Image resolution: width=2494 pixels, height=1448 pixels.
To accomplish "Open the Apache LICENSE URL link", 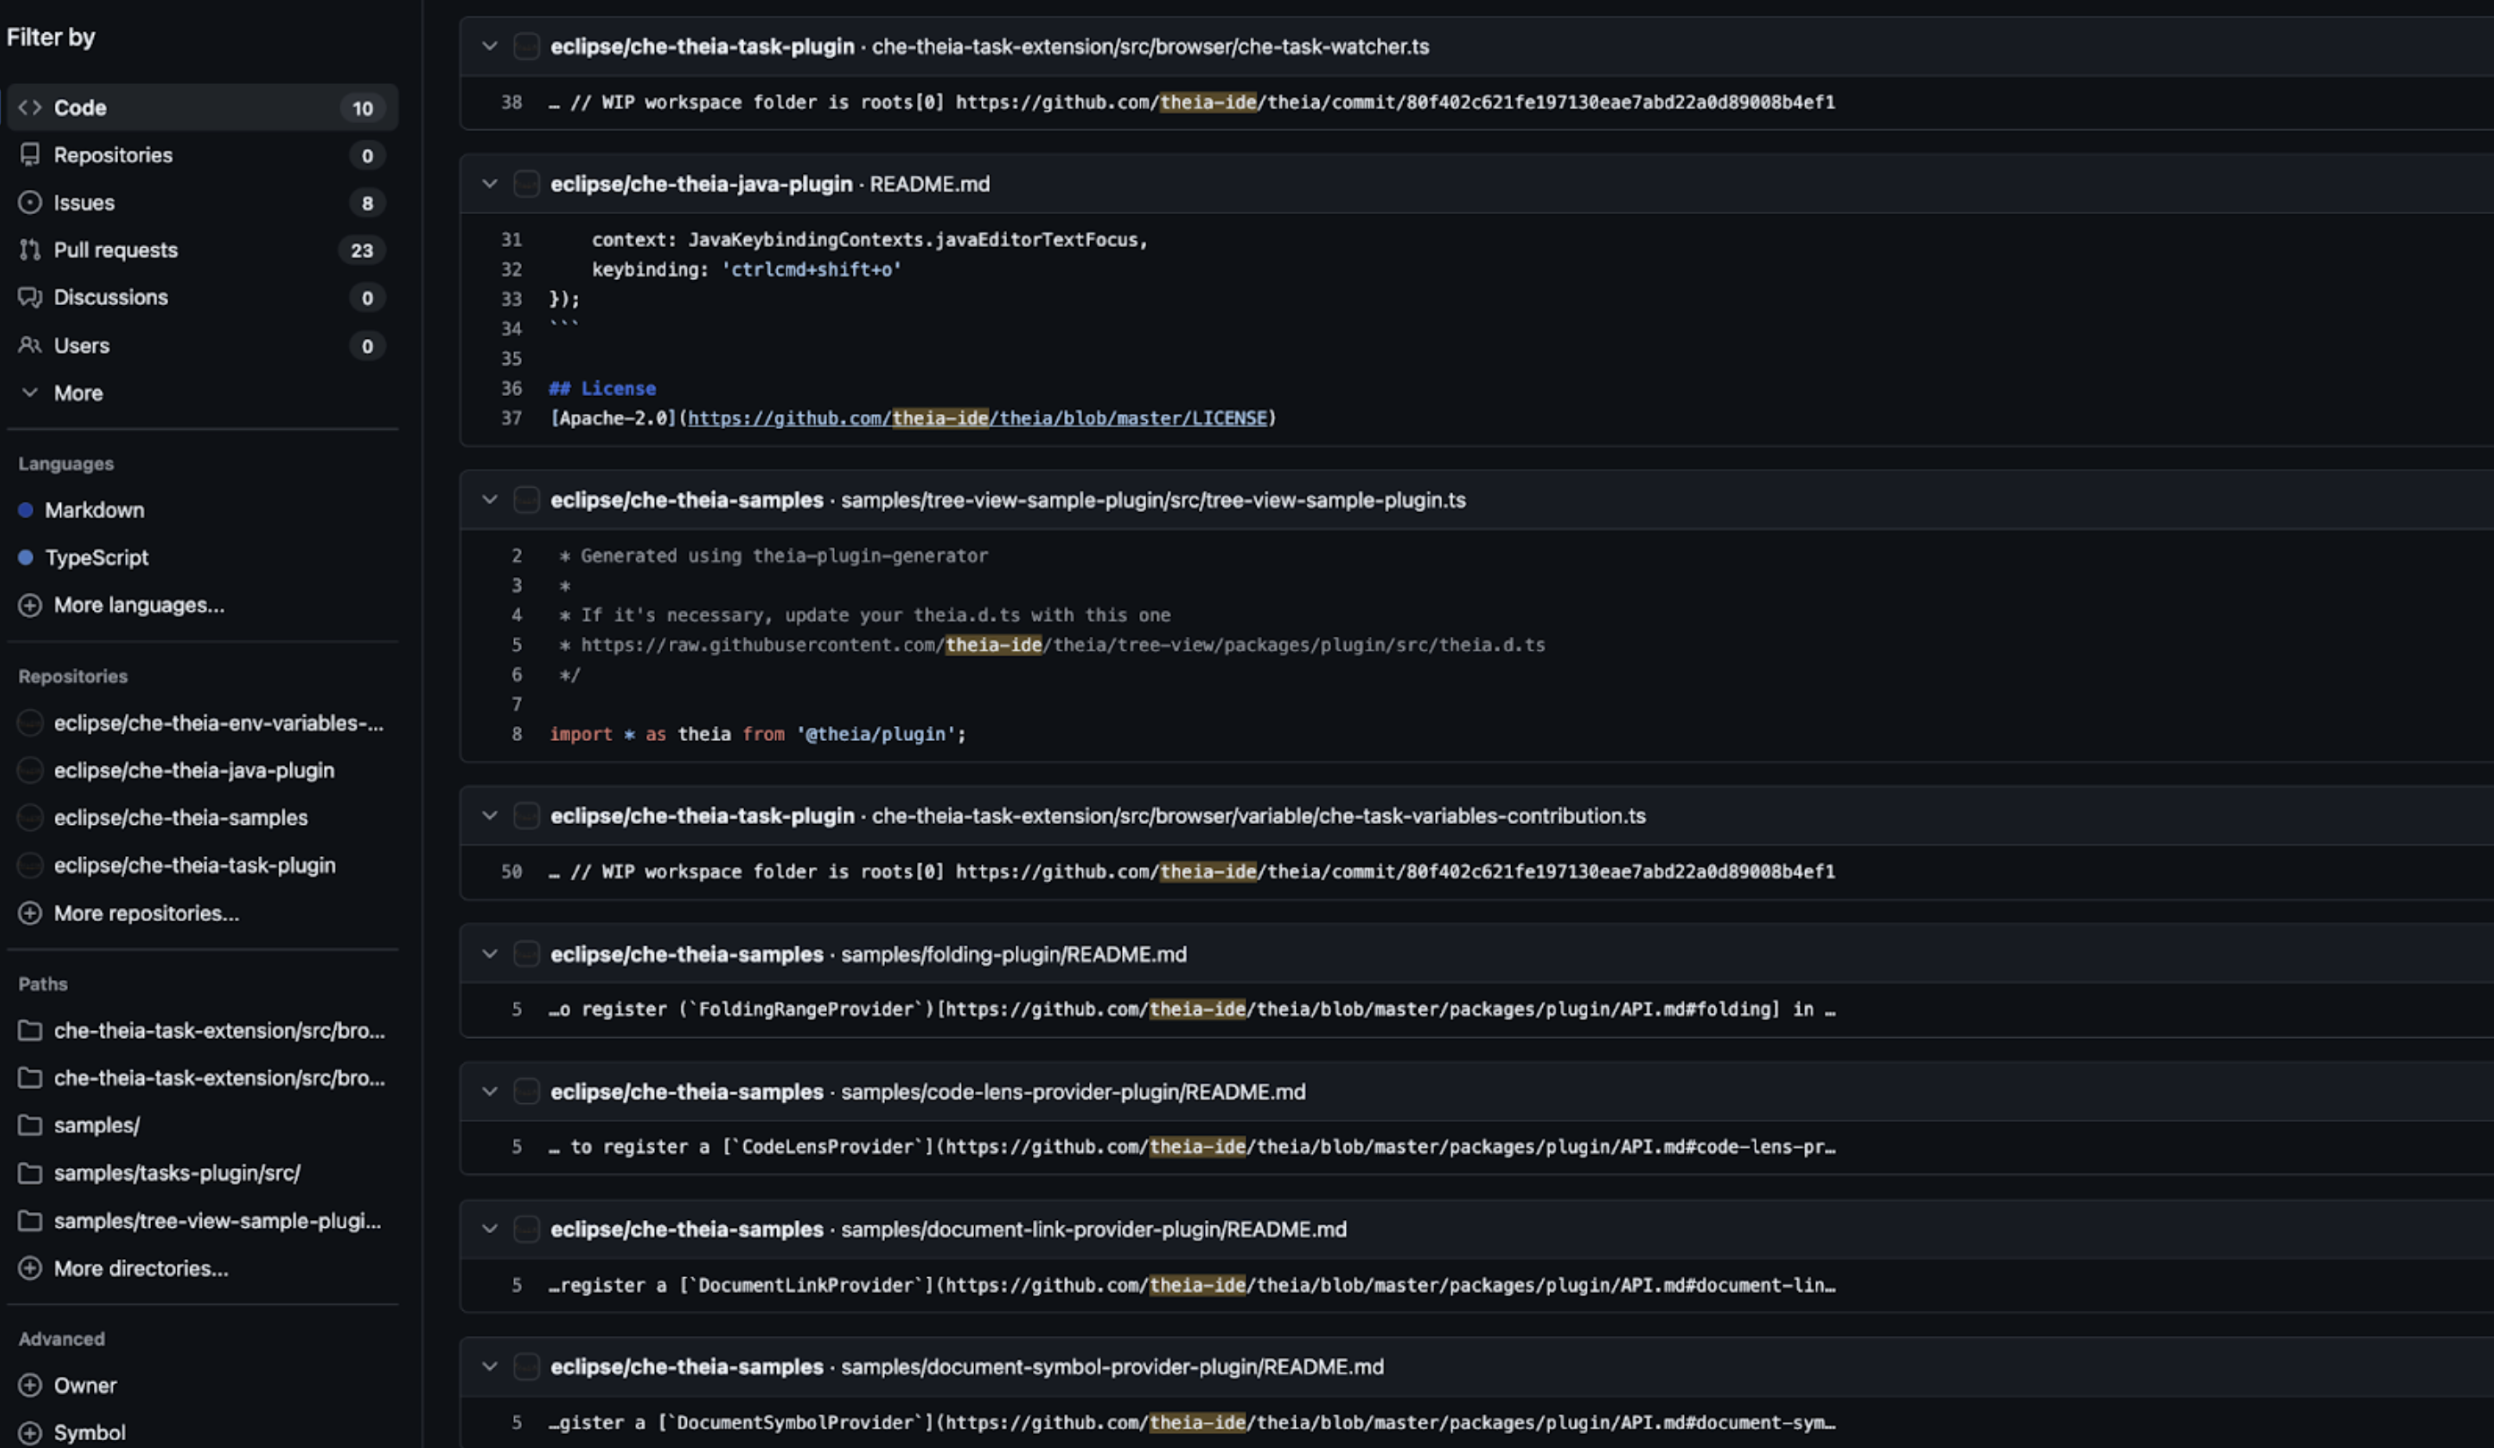I will pyautogui.click(x=977, y=418).
